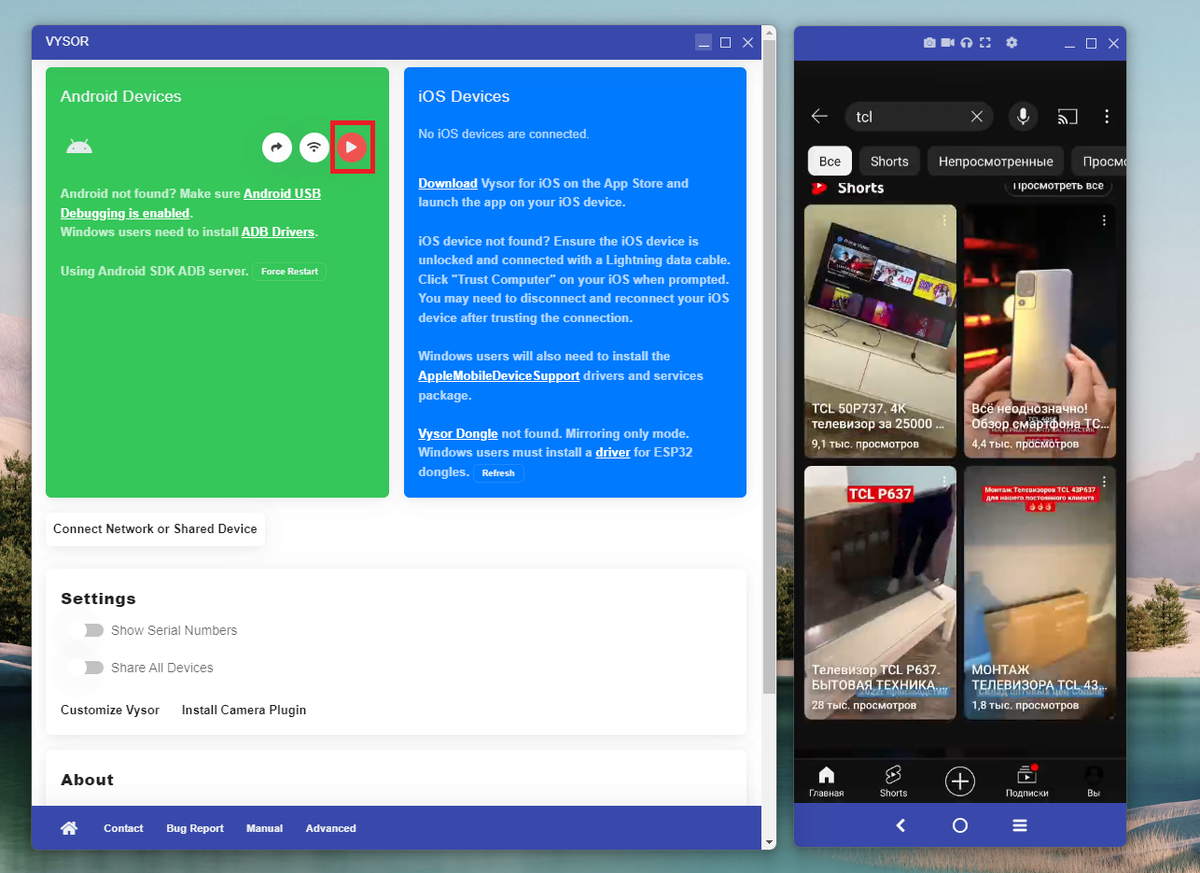The width and height of the screenshot is (1200, 873).
Task: Open Advanced in the bottom bar
Action: pyautogui.click(x=331, y=828)
